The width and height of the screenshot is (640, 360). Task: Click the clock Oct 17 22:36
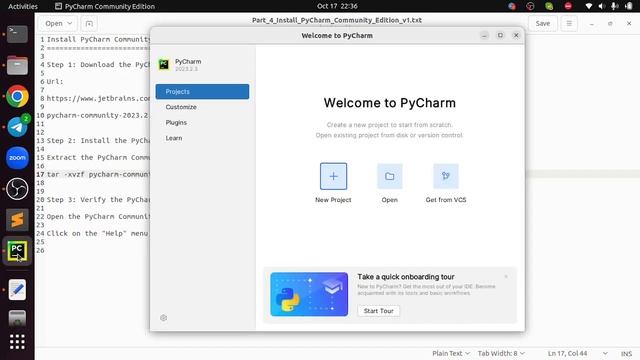pos(337,6)
